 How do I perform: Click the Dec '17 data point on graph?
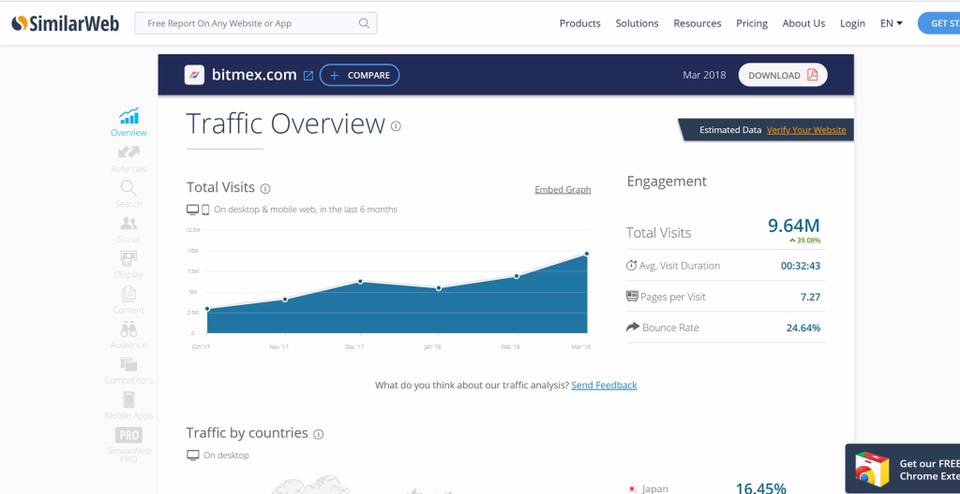(361, 282)
